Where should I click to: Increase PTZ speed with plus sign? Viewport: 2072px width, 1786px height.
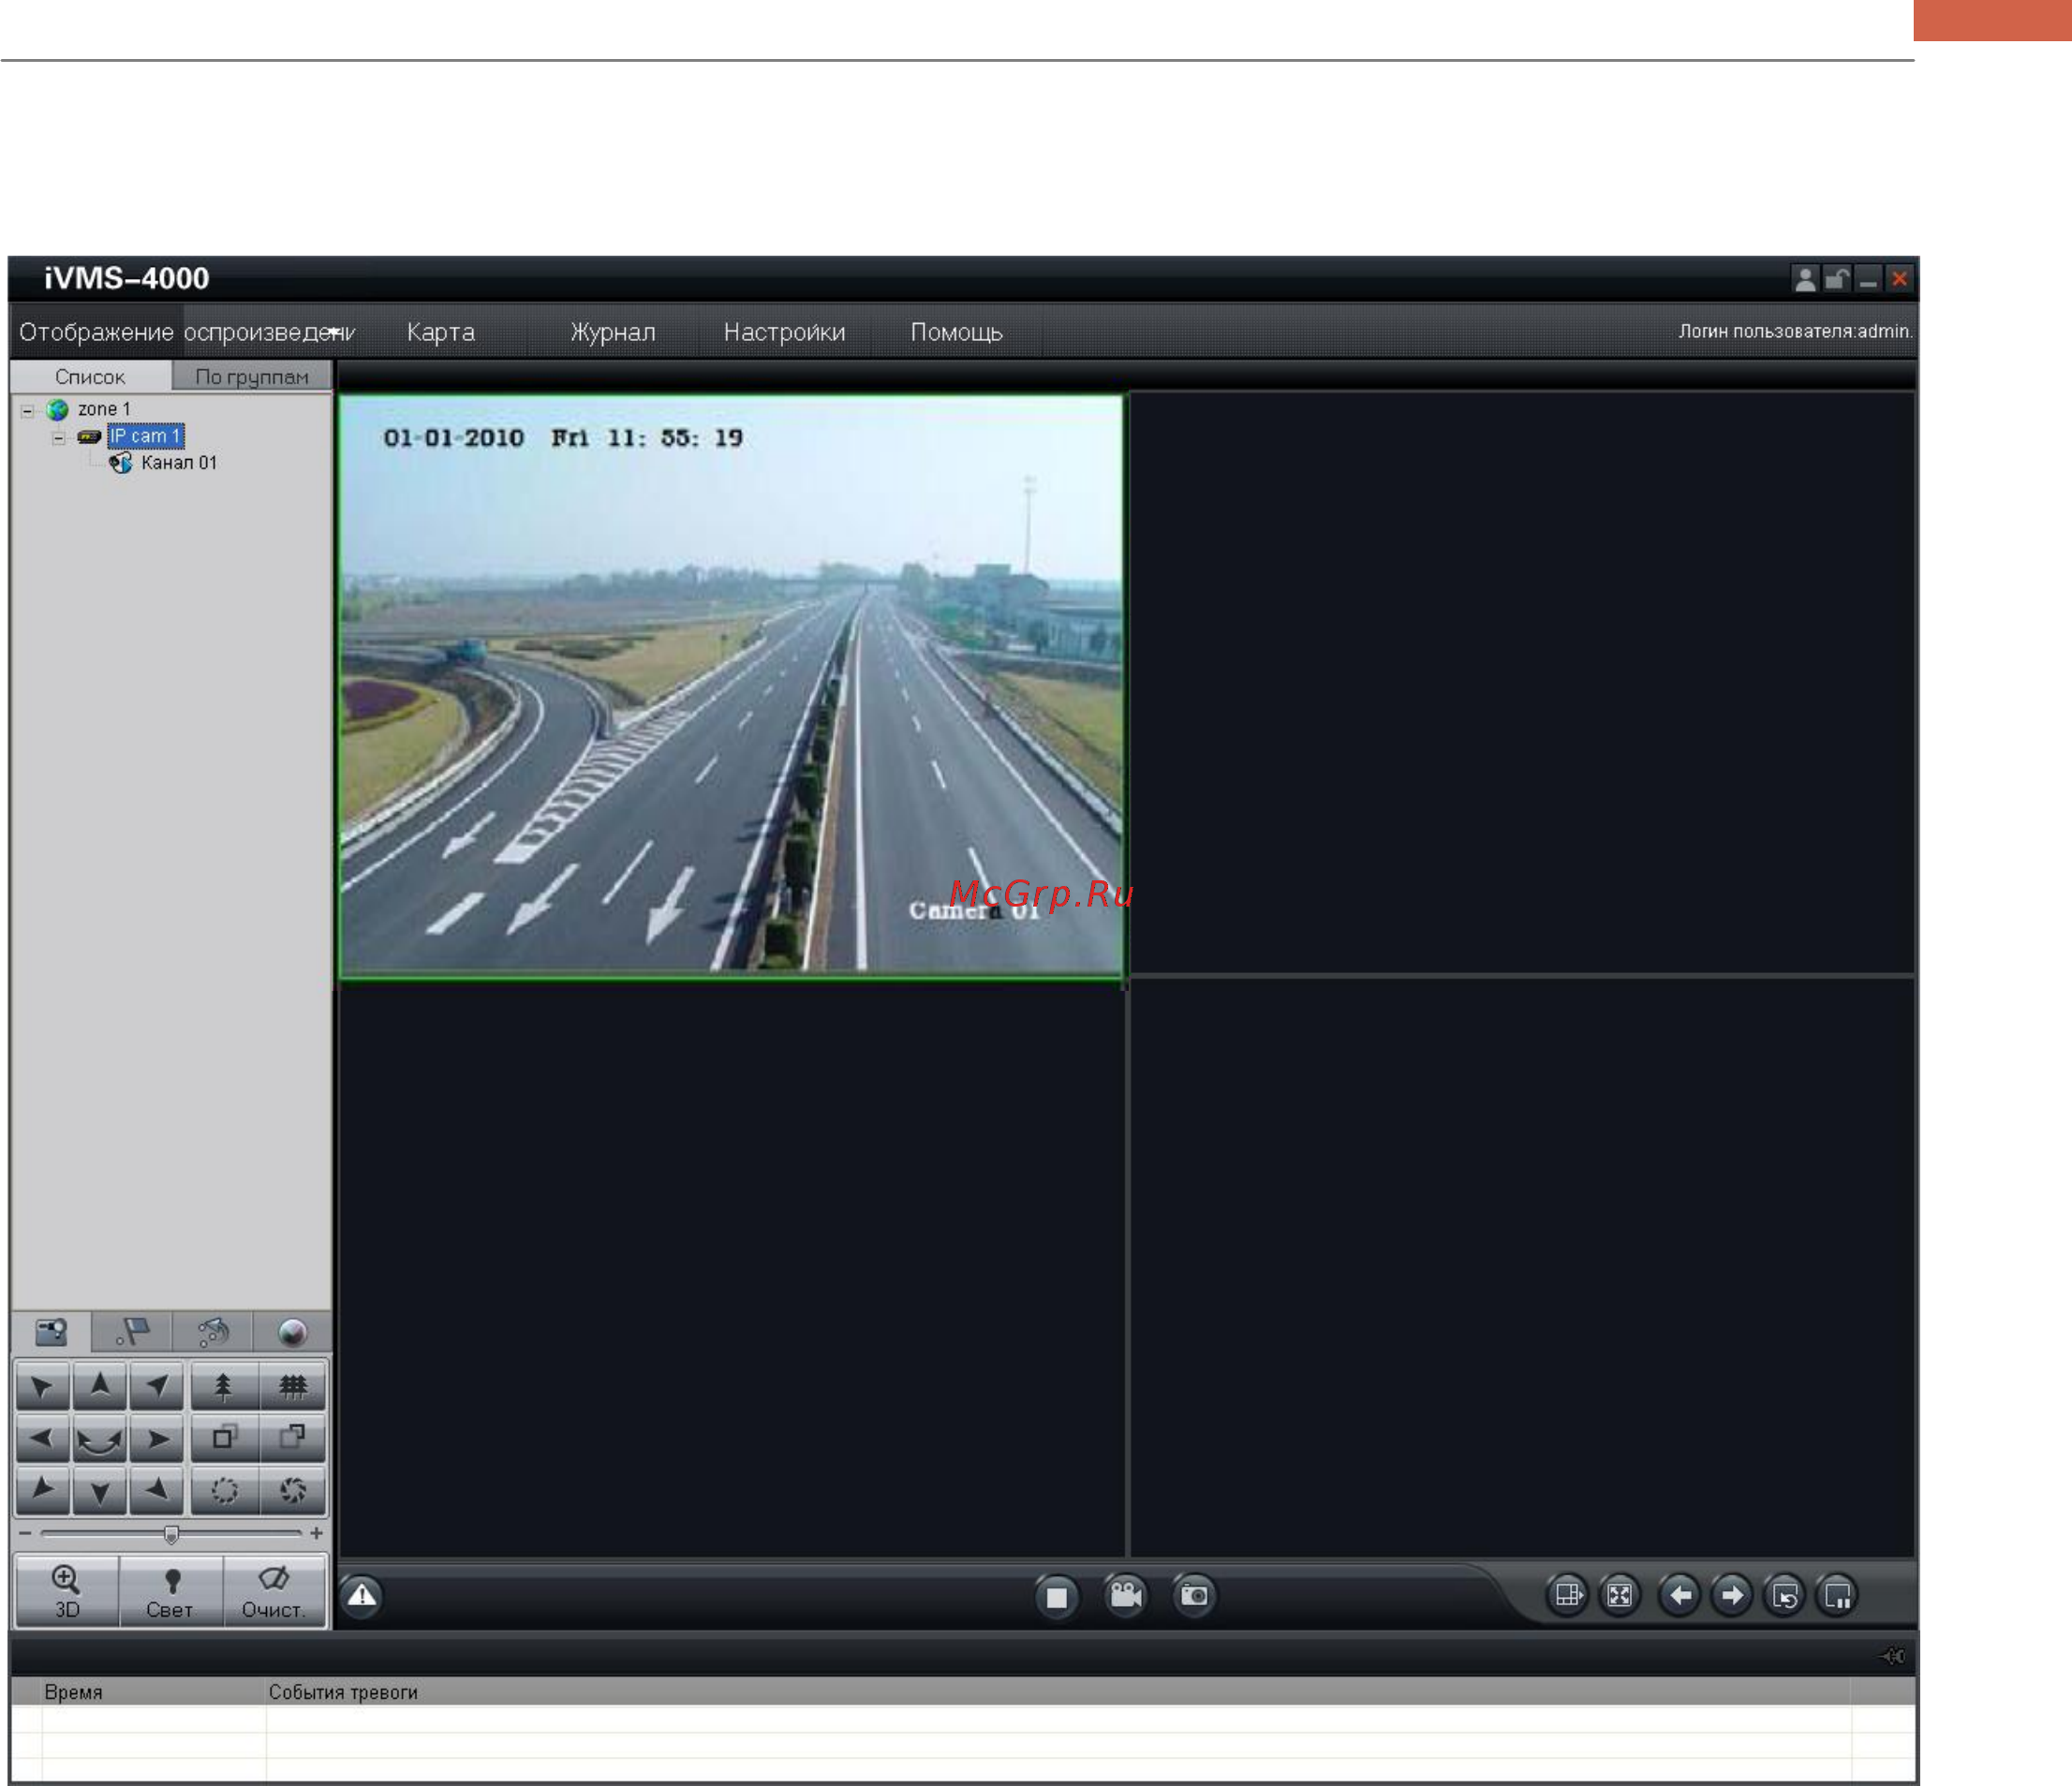click(x=316, y=1533)
